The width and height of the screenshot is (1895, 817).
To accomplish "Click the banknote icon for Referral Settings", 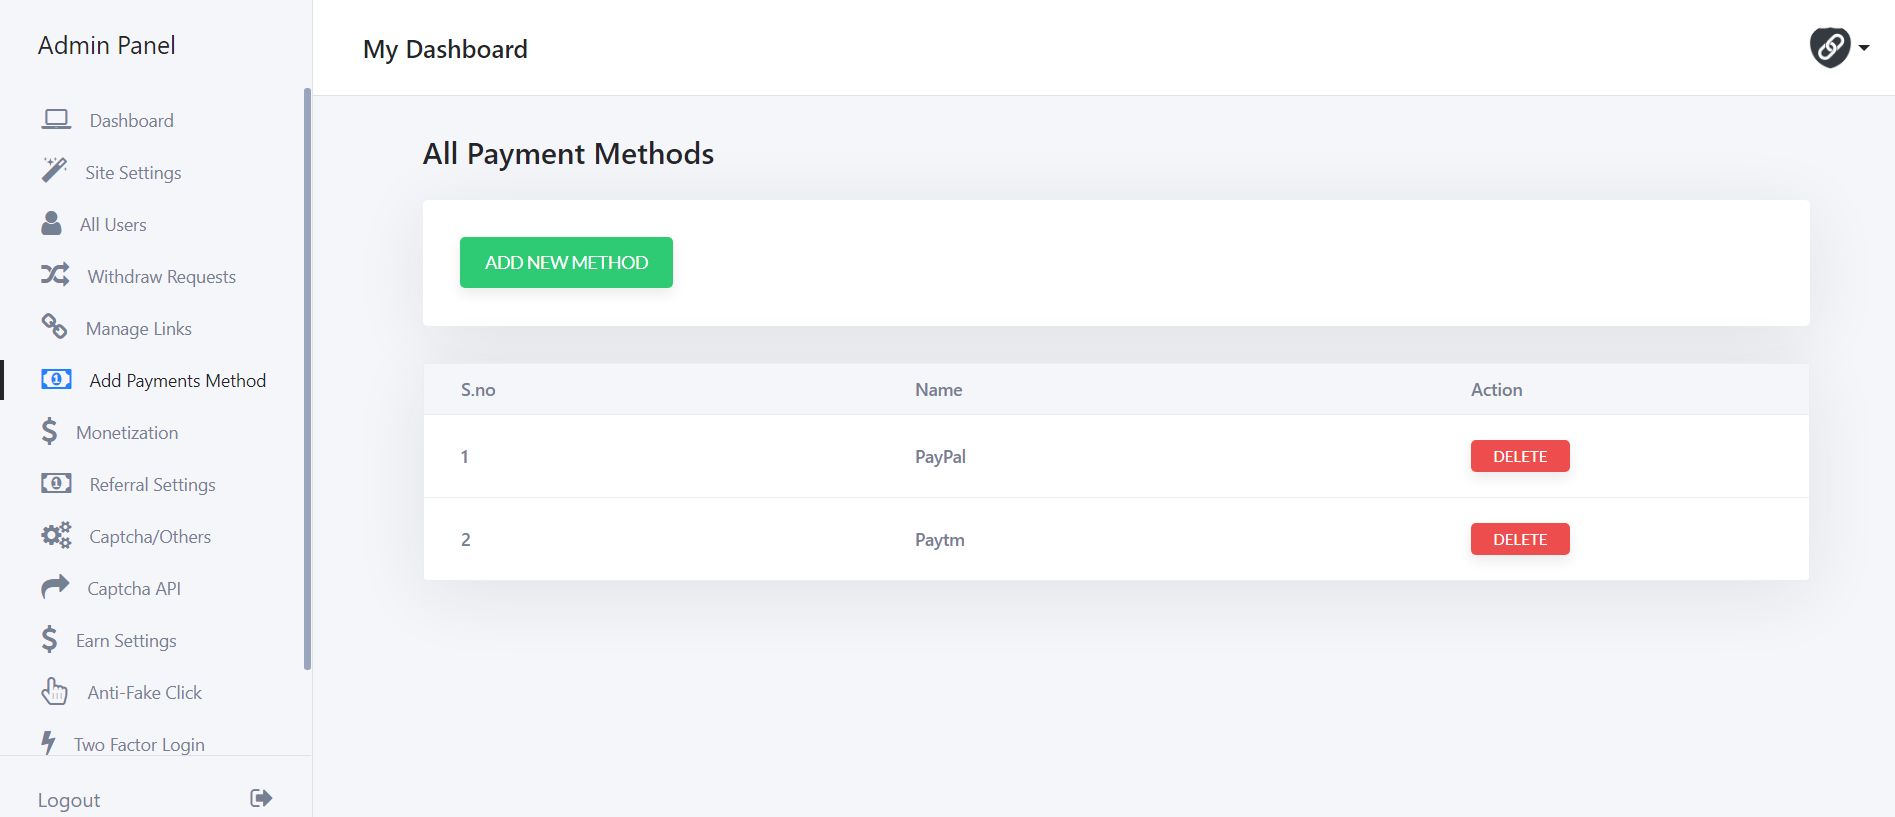I will tap(56, 483).
